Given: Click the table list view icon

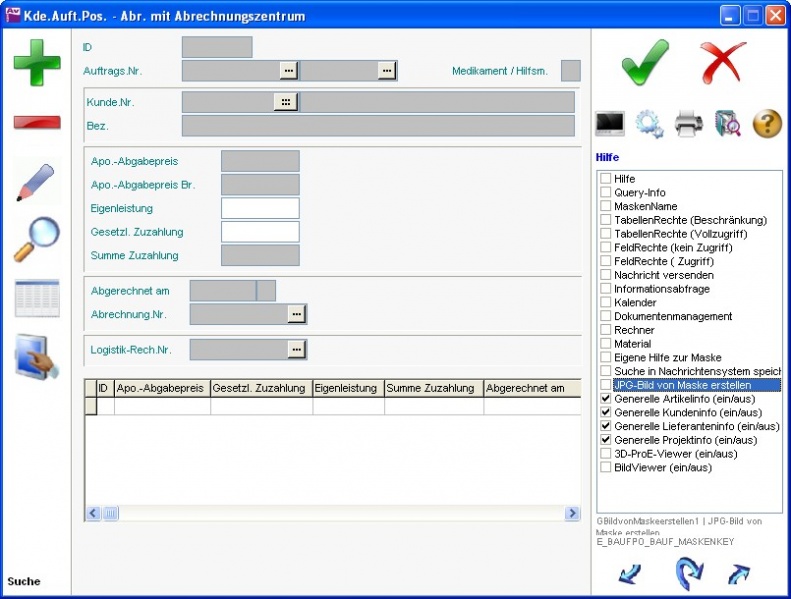Looking at the screenshot, I should coord(37,298).
